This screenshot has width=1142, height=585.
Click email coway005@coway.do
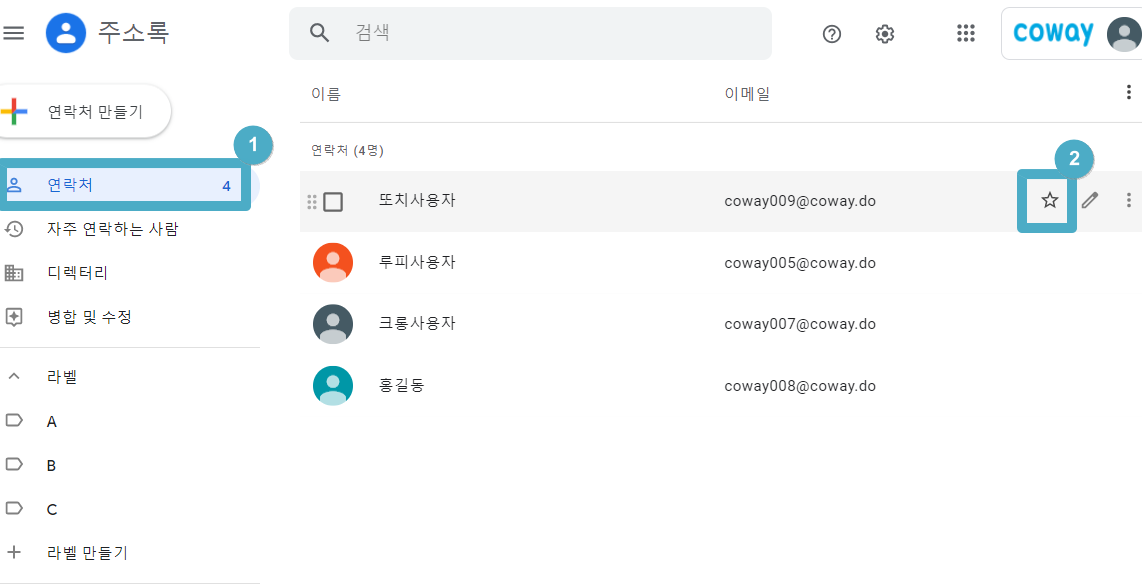(x=800, y=263)
